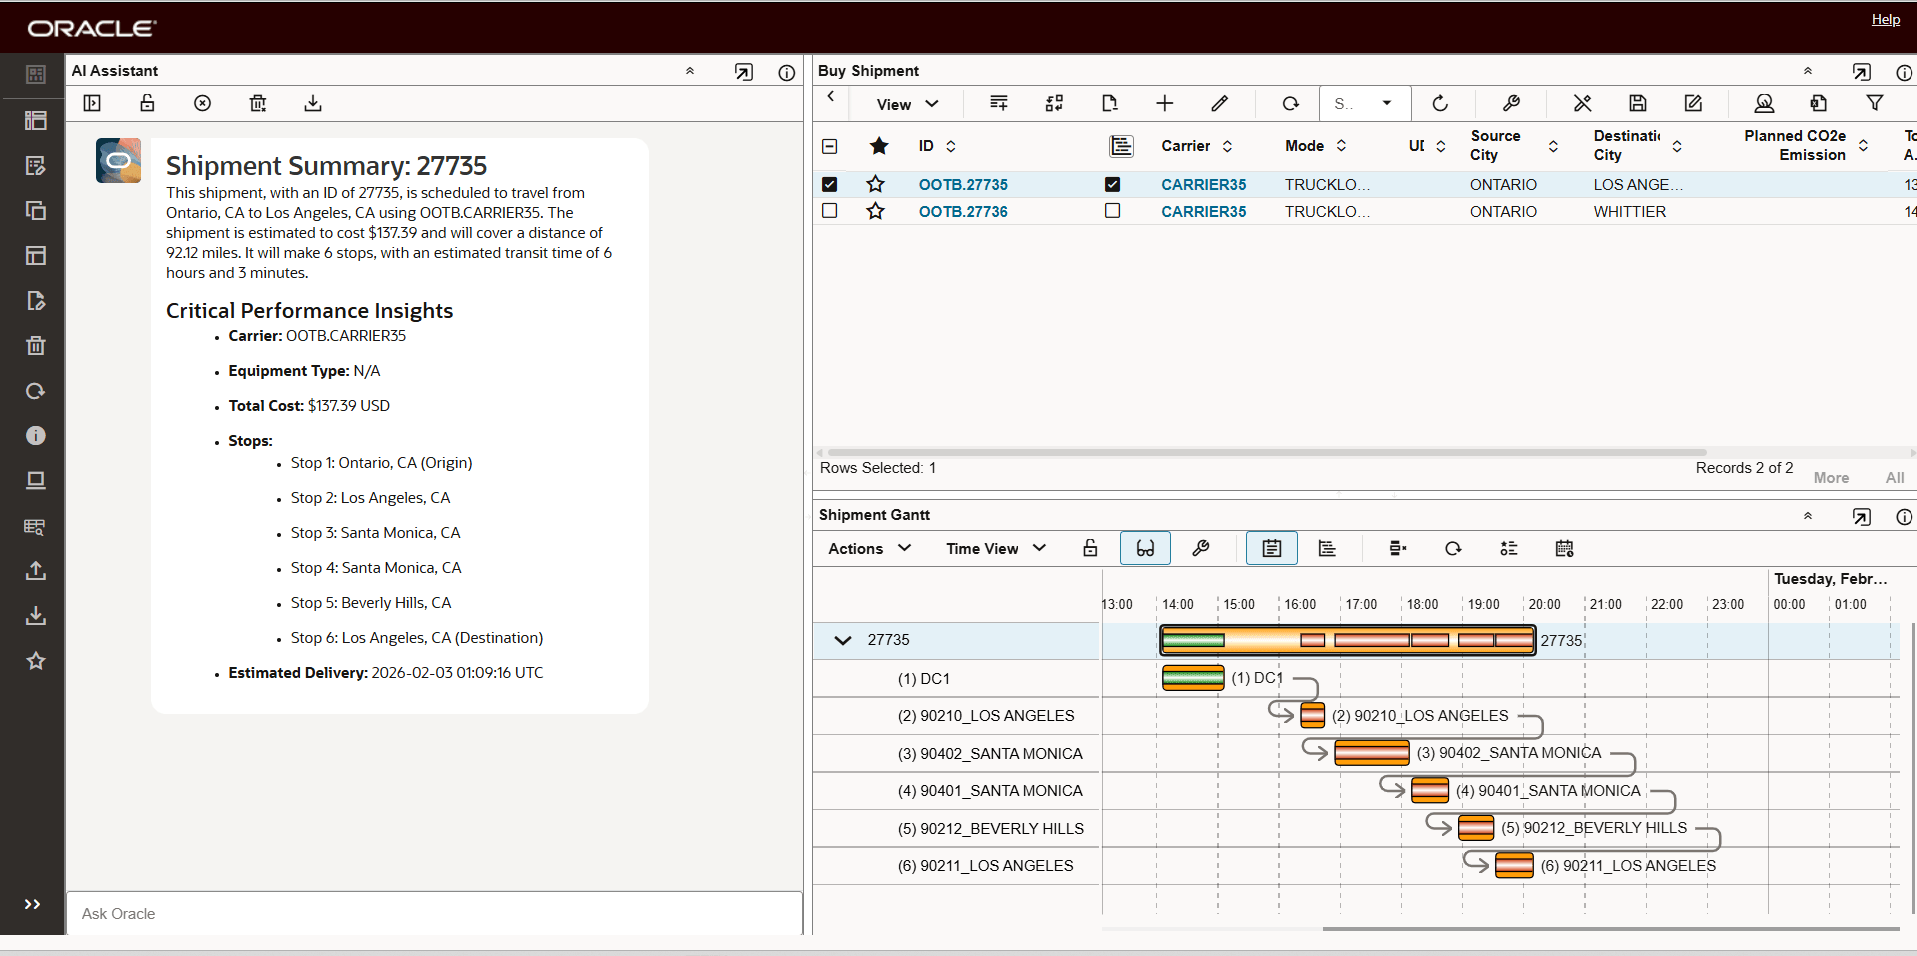
Task: Open the Help menu
Action: click(x=1884, y=19)
